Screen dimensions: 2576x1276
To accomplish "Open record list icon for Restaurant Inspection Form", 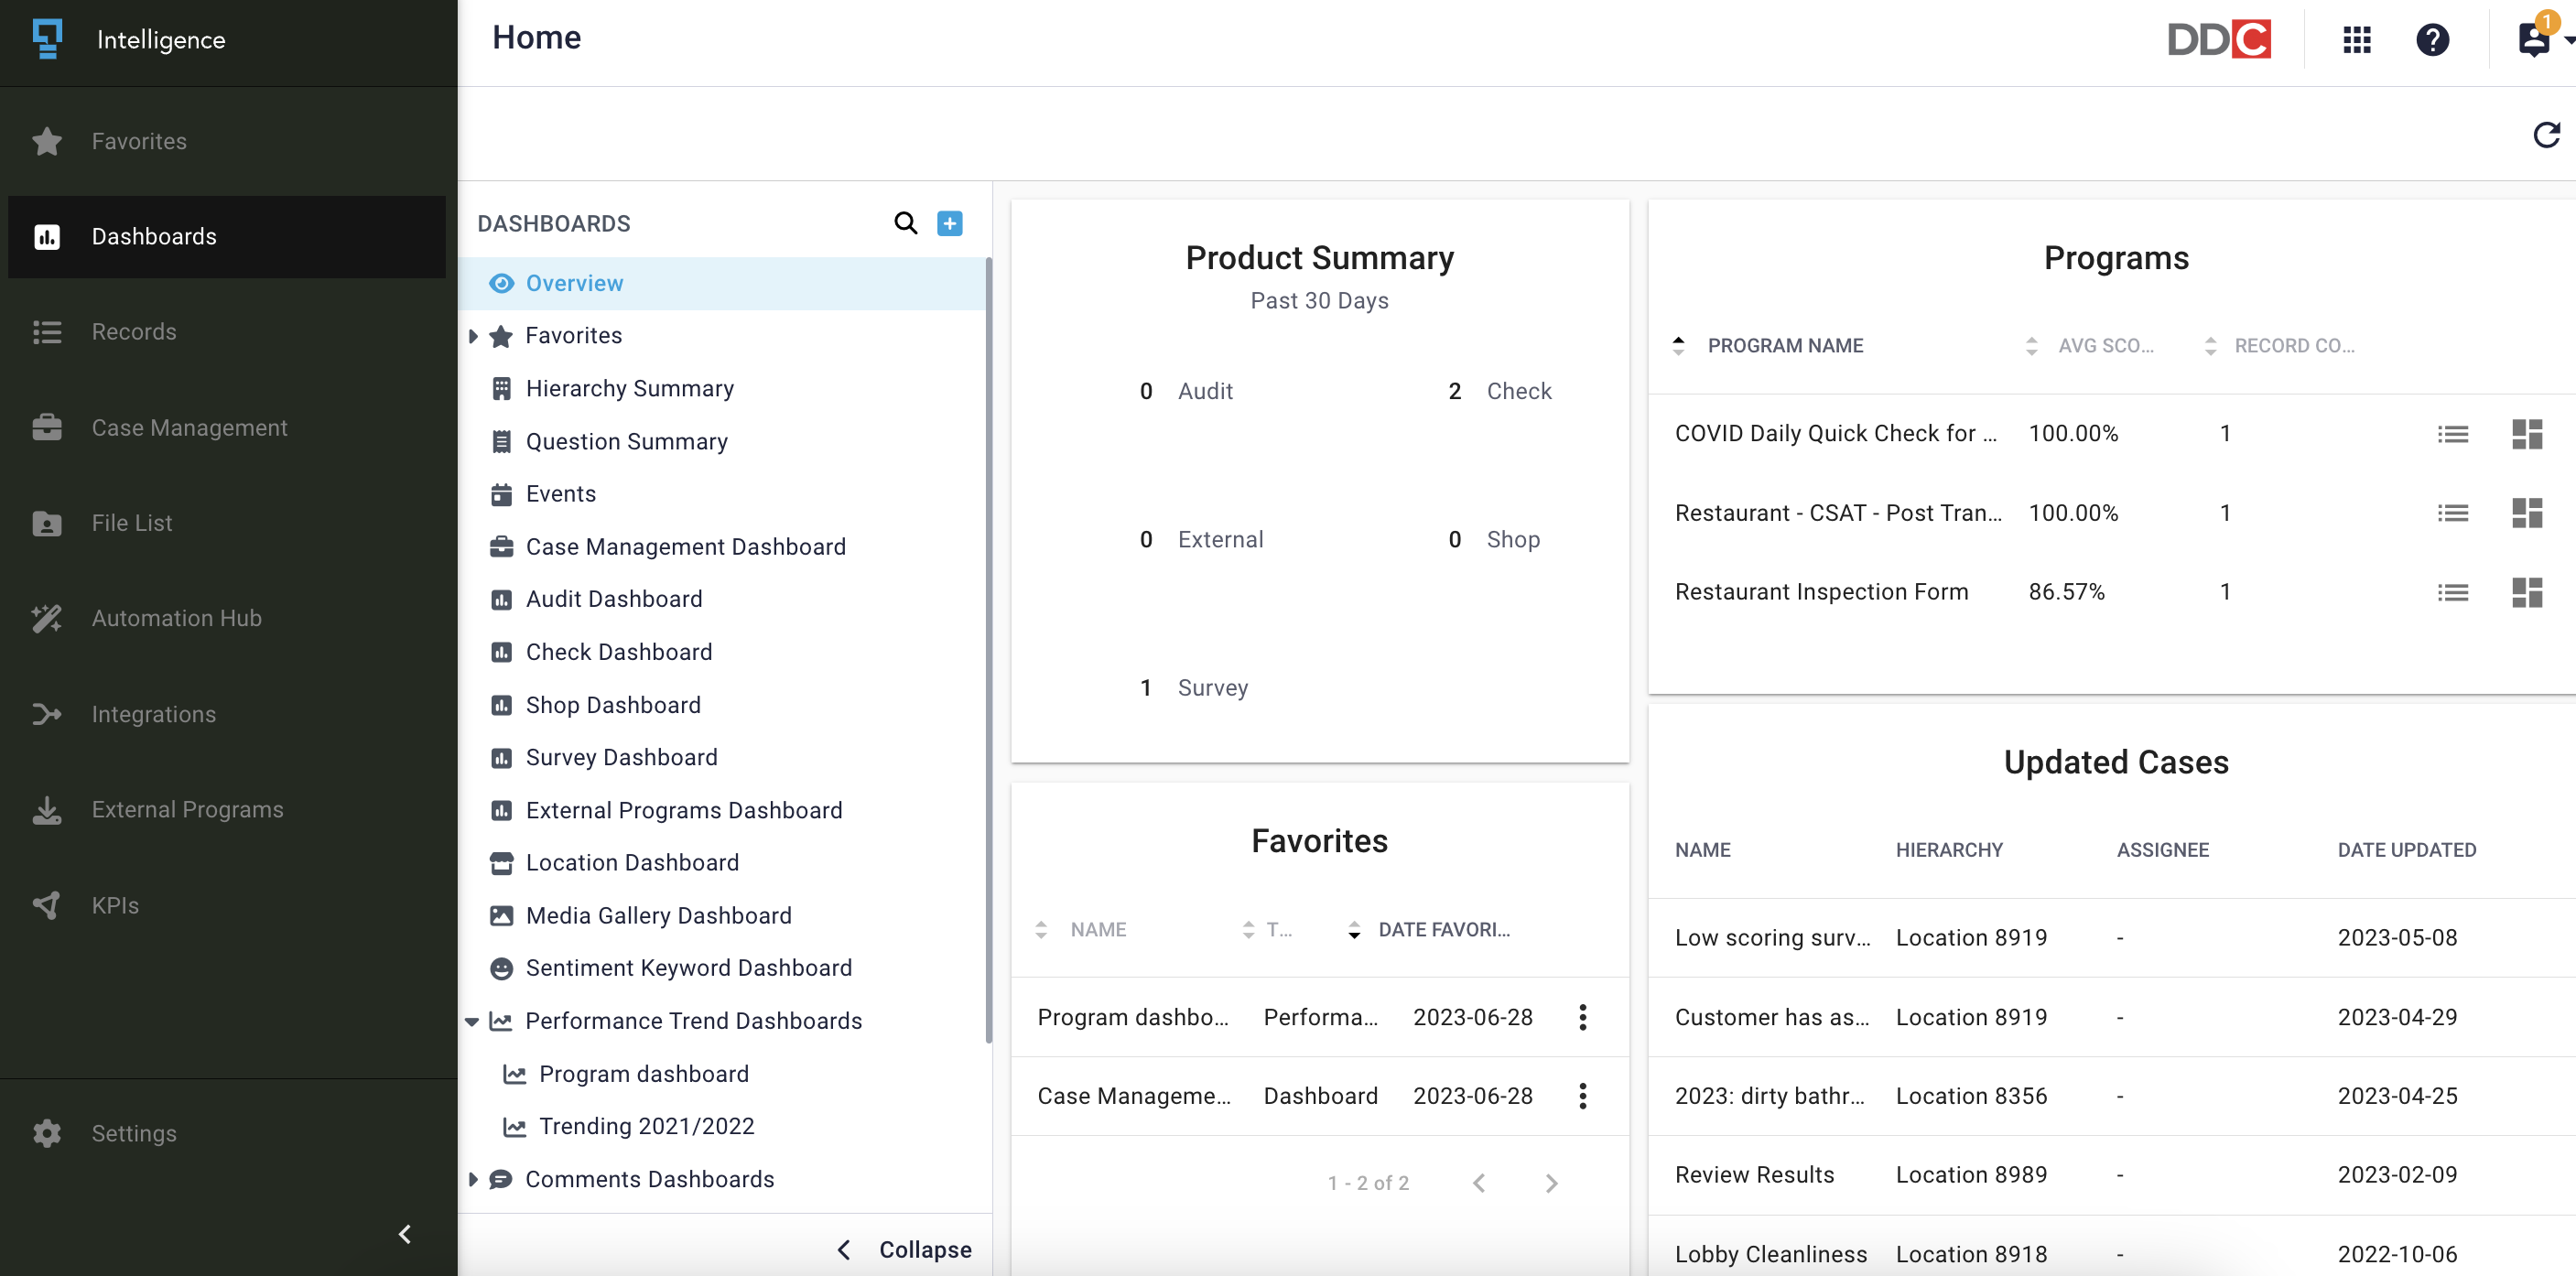I will point(2452,593).
